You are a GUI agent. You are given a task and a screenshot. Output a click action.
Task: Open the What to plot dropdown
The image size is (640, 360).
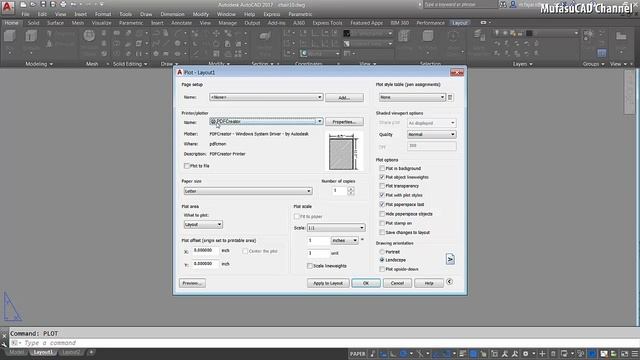(203, 224)
